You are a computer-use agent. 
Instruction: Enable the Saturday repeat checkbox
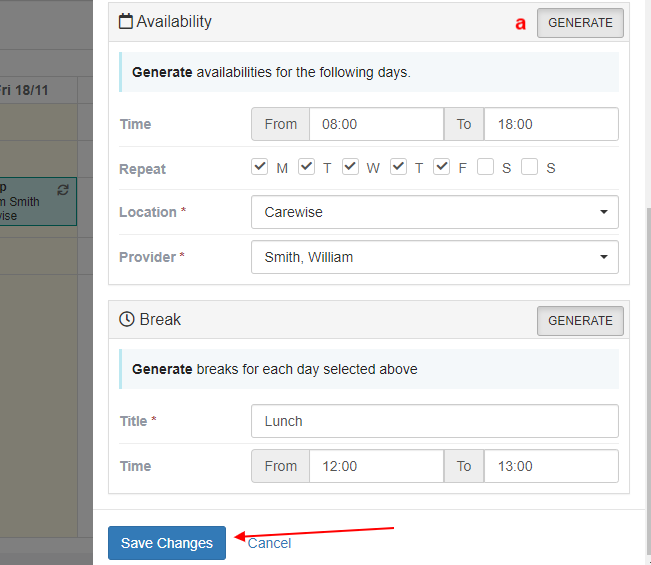click(x=485, y=167)
